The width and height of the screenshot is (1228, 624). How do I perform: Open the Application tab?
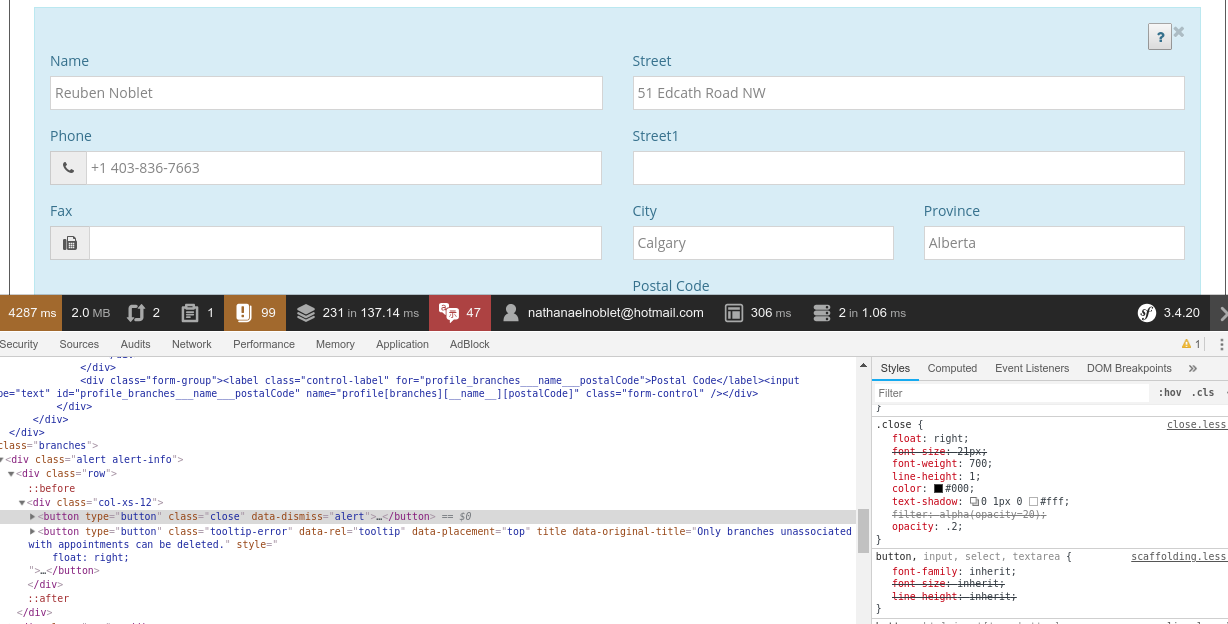click(402, 344)
